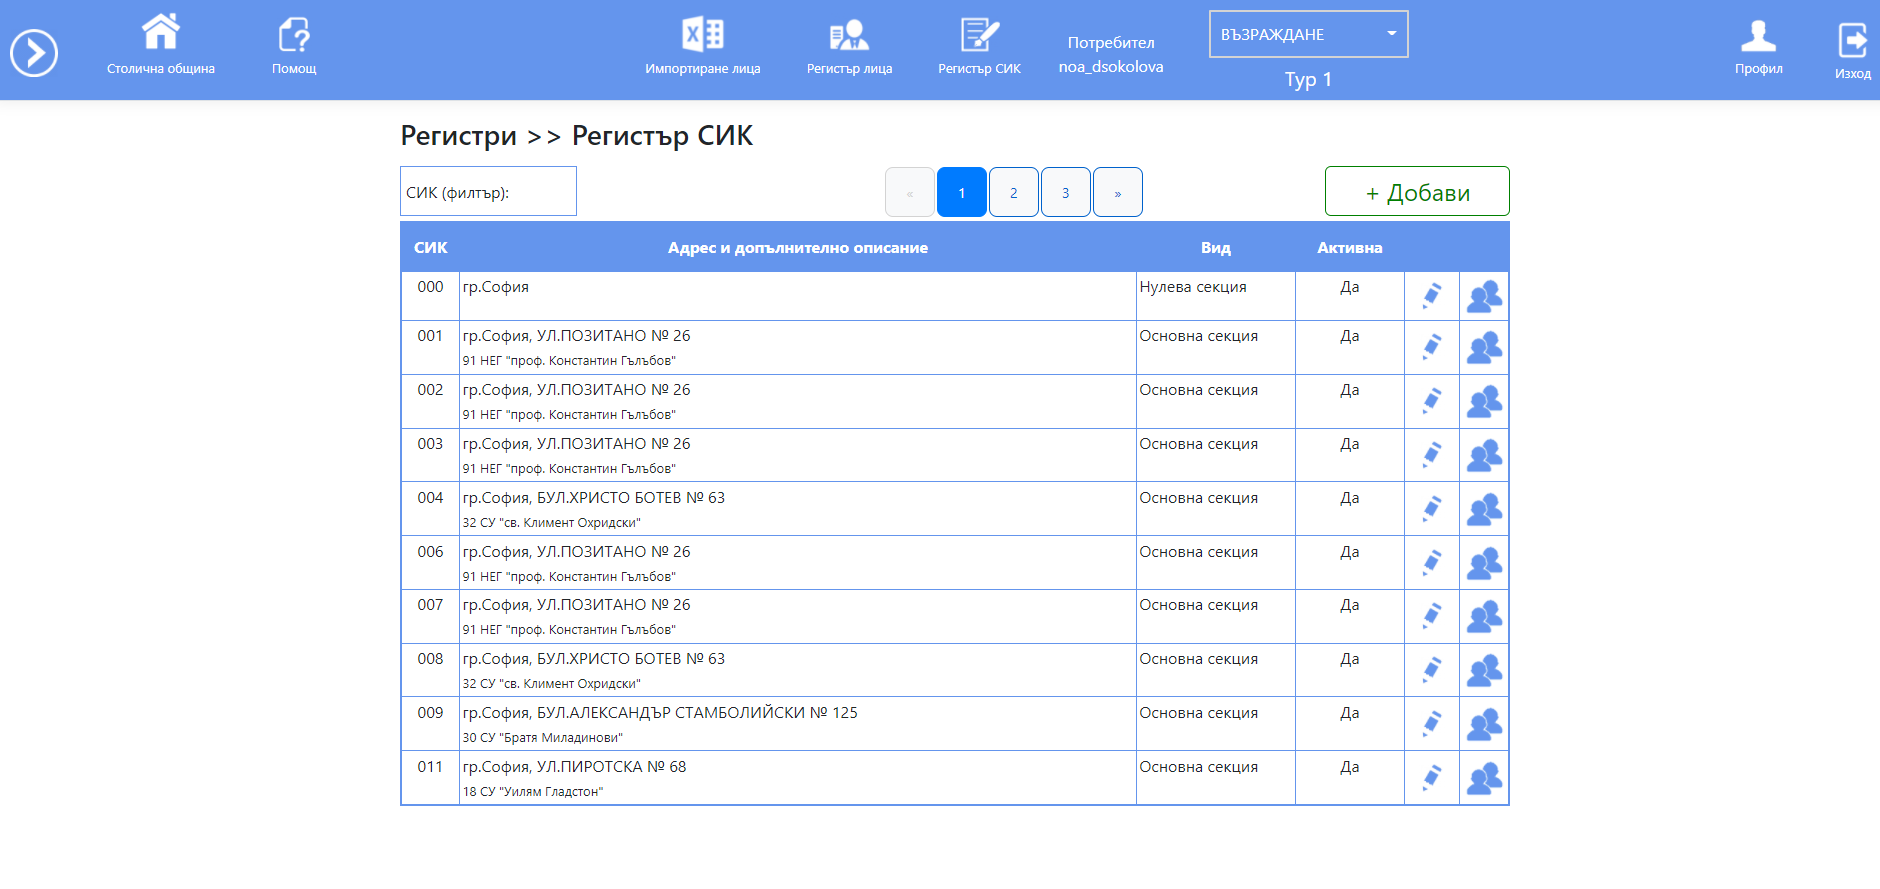
Task: Open people list for section 000
Action: coord(1484,296)
